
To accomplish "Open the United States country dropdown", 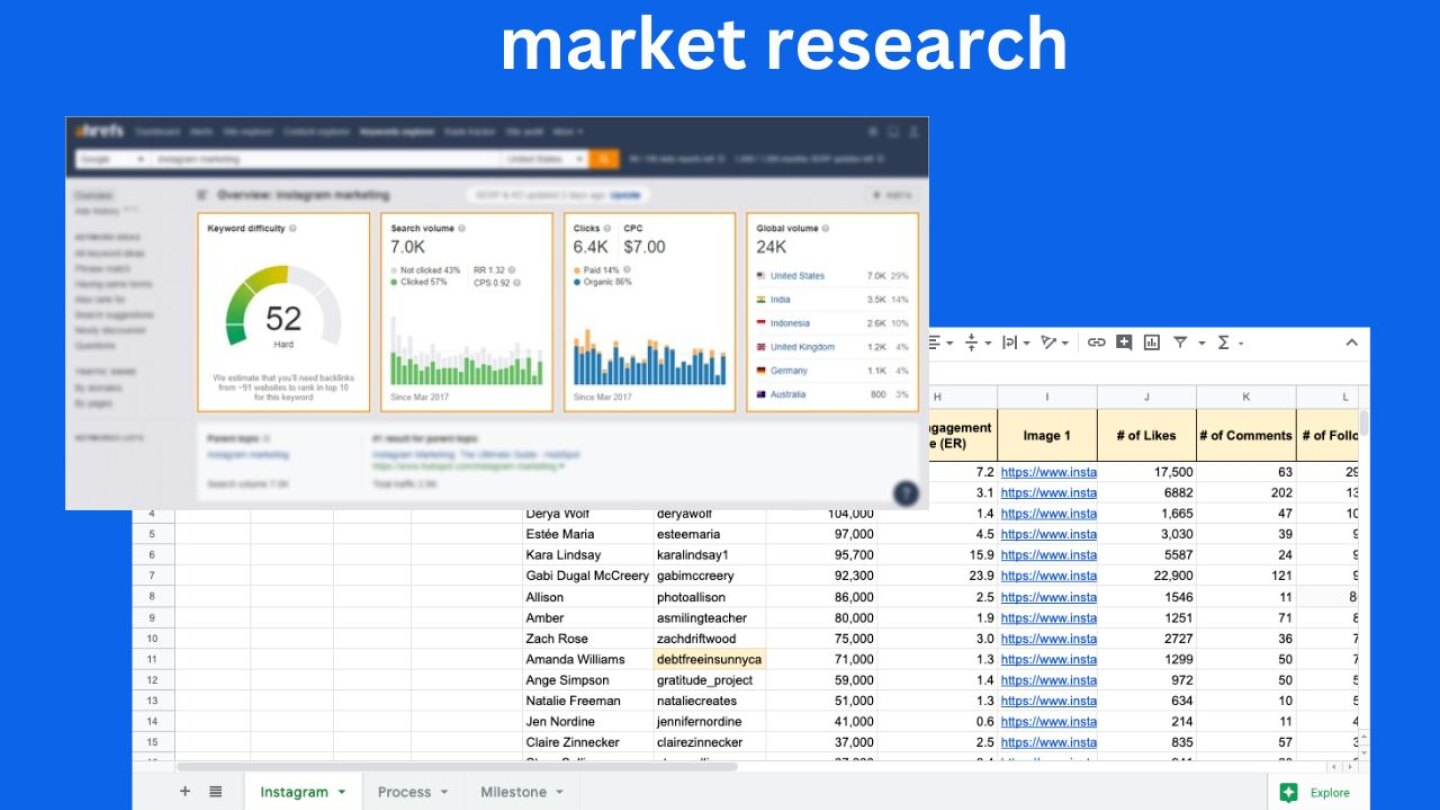I will (x=546, y=159).
